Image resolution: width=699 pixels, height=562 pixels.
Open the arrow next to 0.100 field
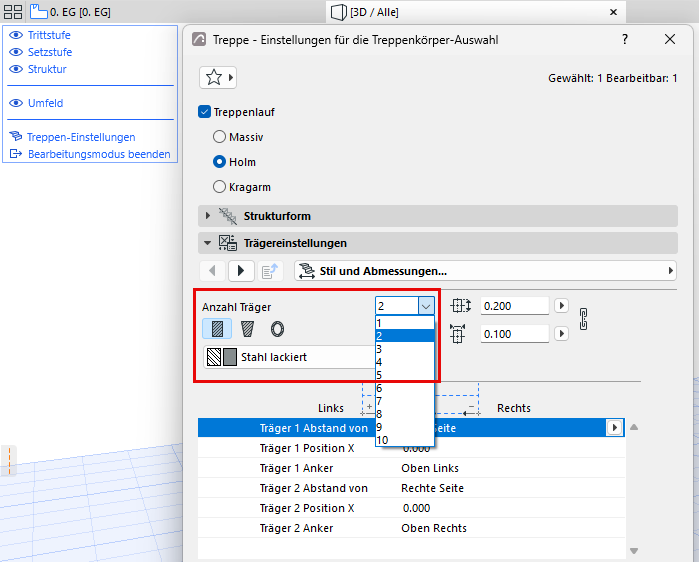(x=562, y=333)
